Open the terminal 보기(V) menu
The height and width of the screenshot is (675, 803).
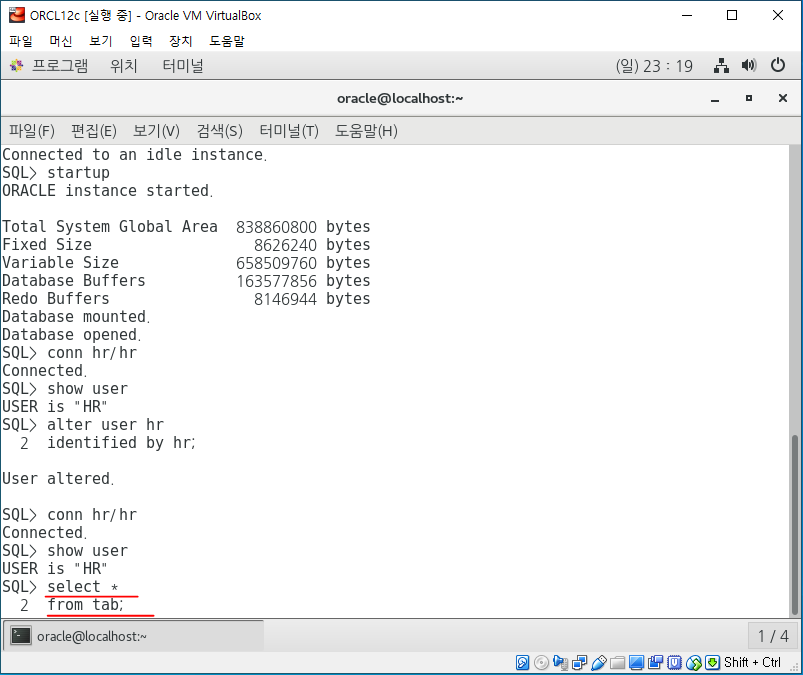point(156,131)
